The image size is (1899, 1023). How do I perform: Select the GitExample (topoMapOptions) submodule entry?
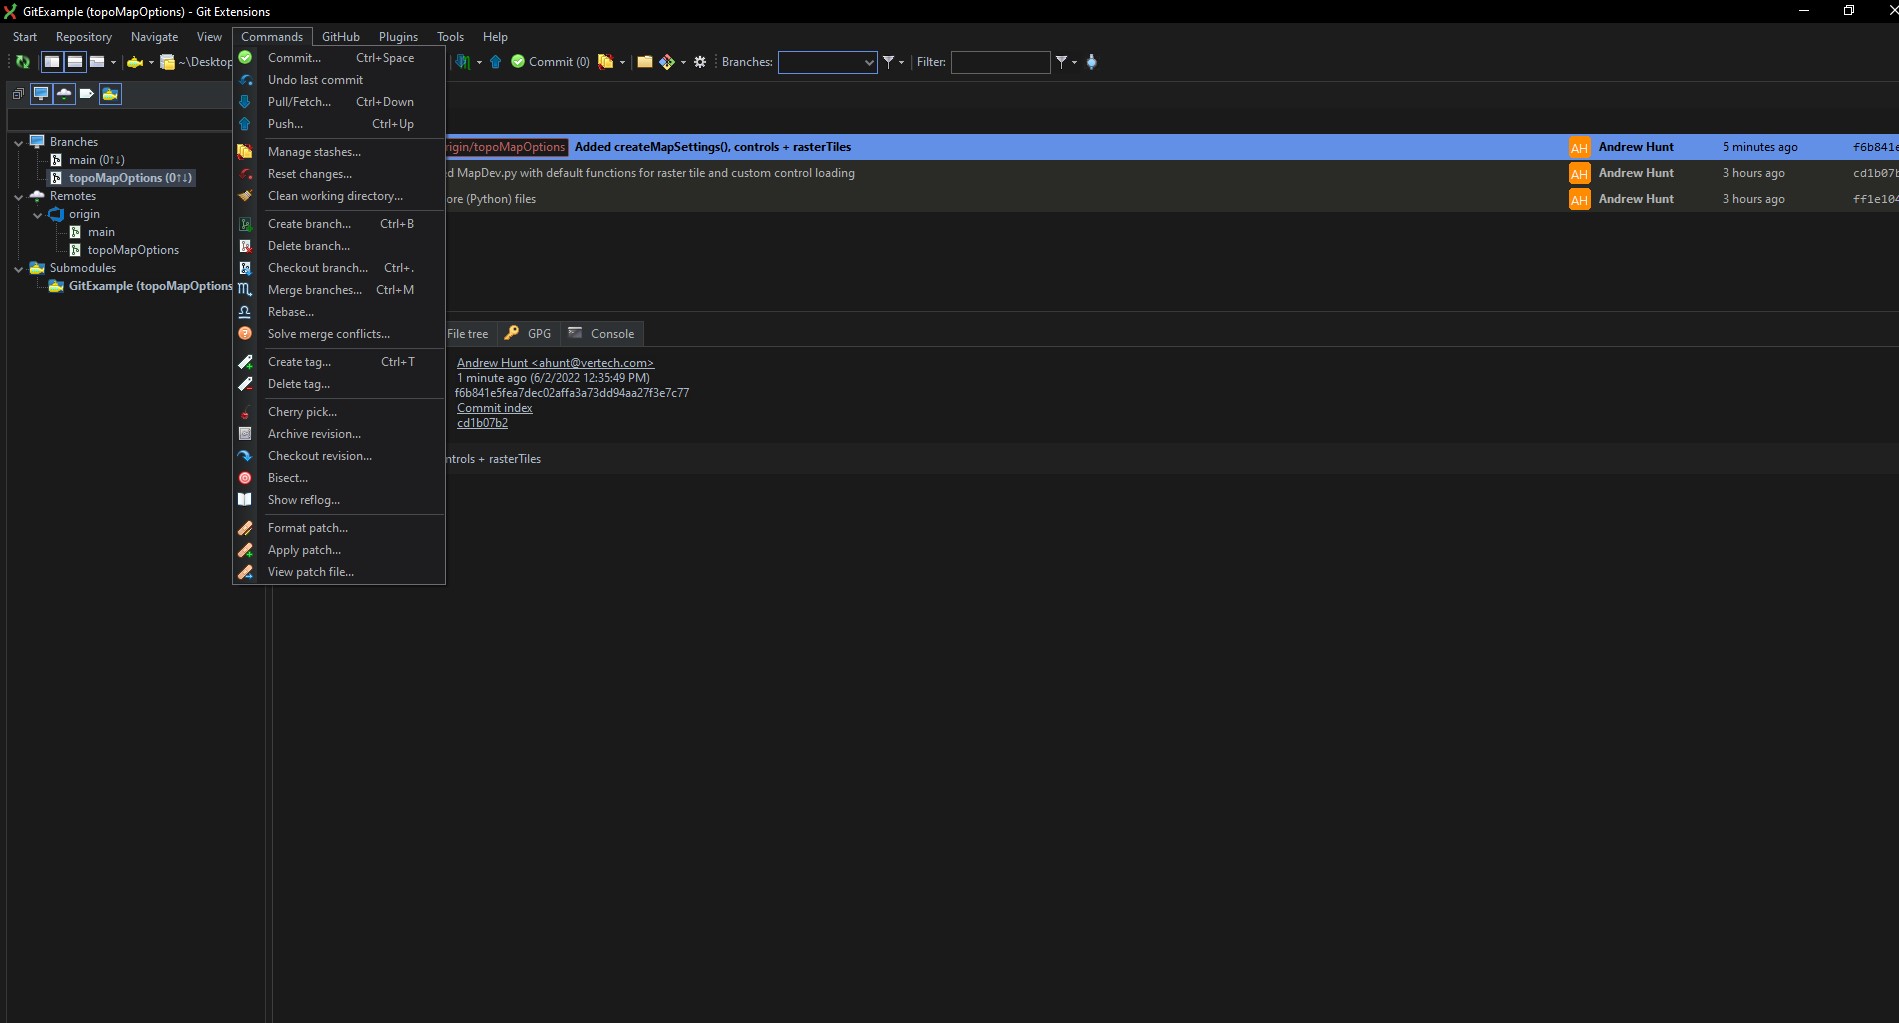pos(150,286)
